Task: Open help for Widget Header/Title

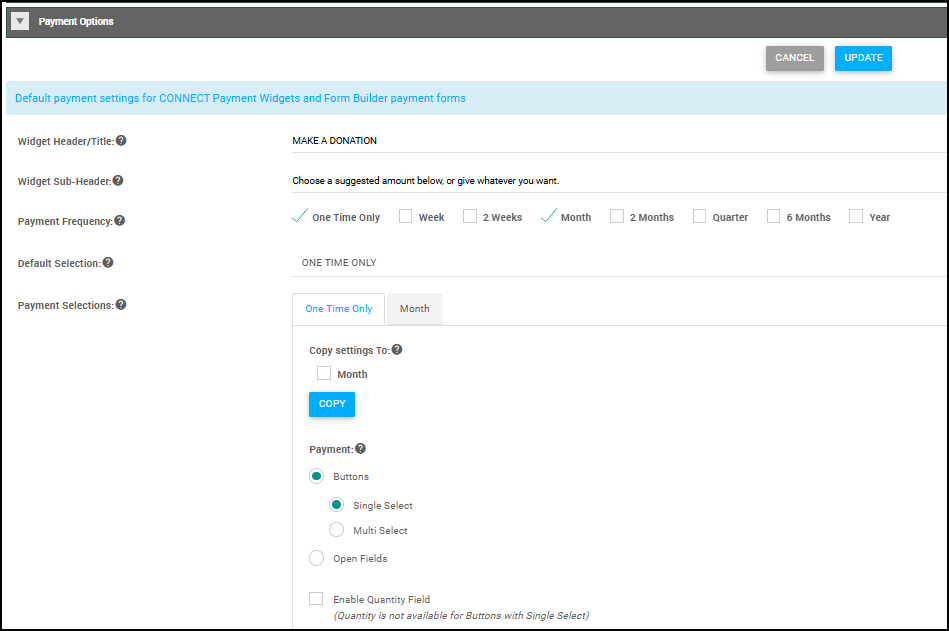Action: (121, 140)
